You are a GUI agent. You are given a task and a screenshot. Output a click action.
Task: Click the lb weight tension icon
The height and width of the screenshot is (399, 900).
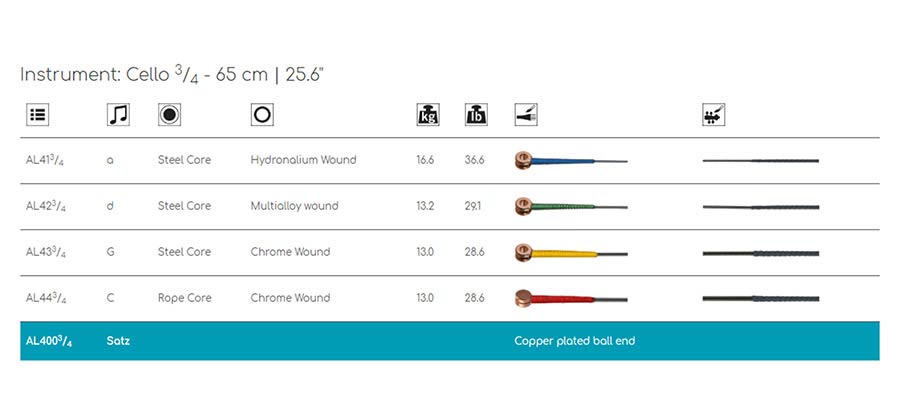point(476,115)
